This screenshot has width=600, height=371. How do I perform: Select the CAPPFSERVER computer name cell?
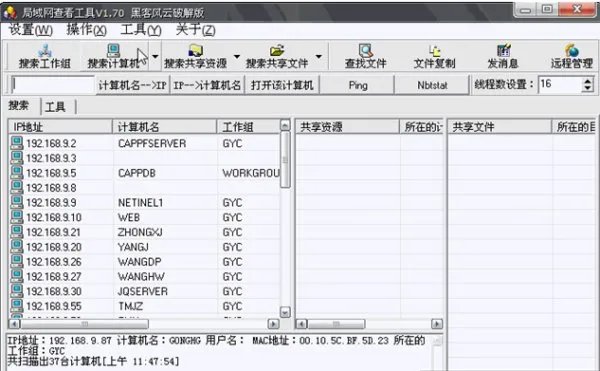pyautogui.click(x=152, y=143)
